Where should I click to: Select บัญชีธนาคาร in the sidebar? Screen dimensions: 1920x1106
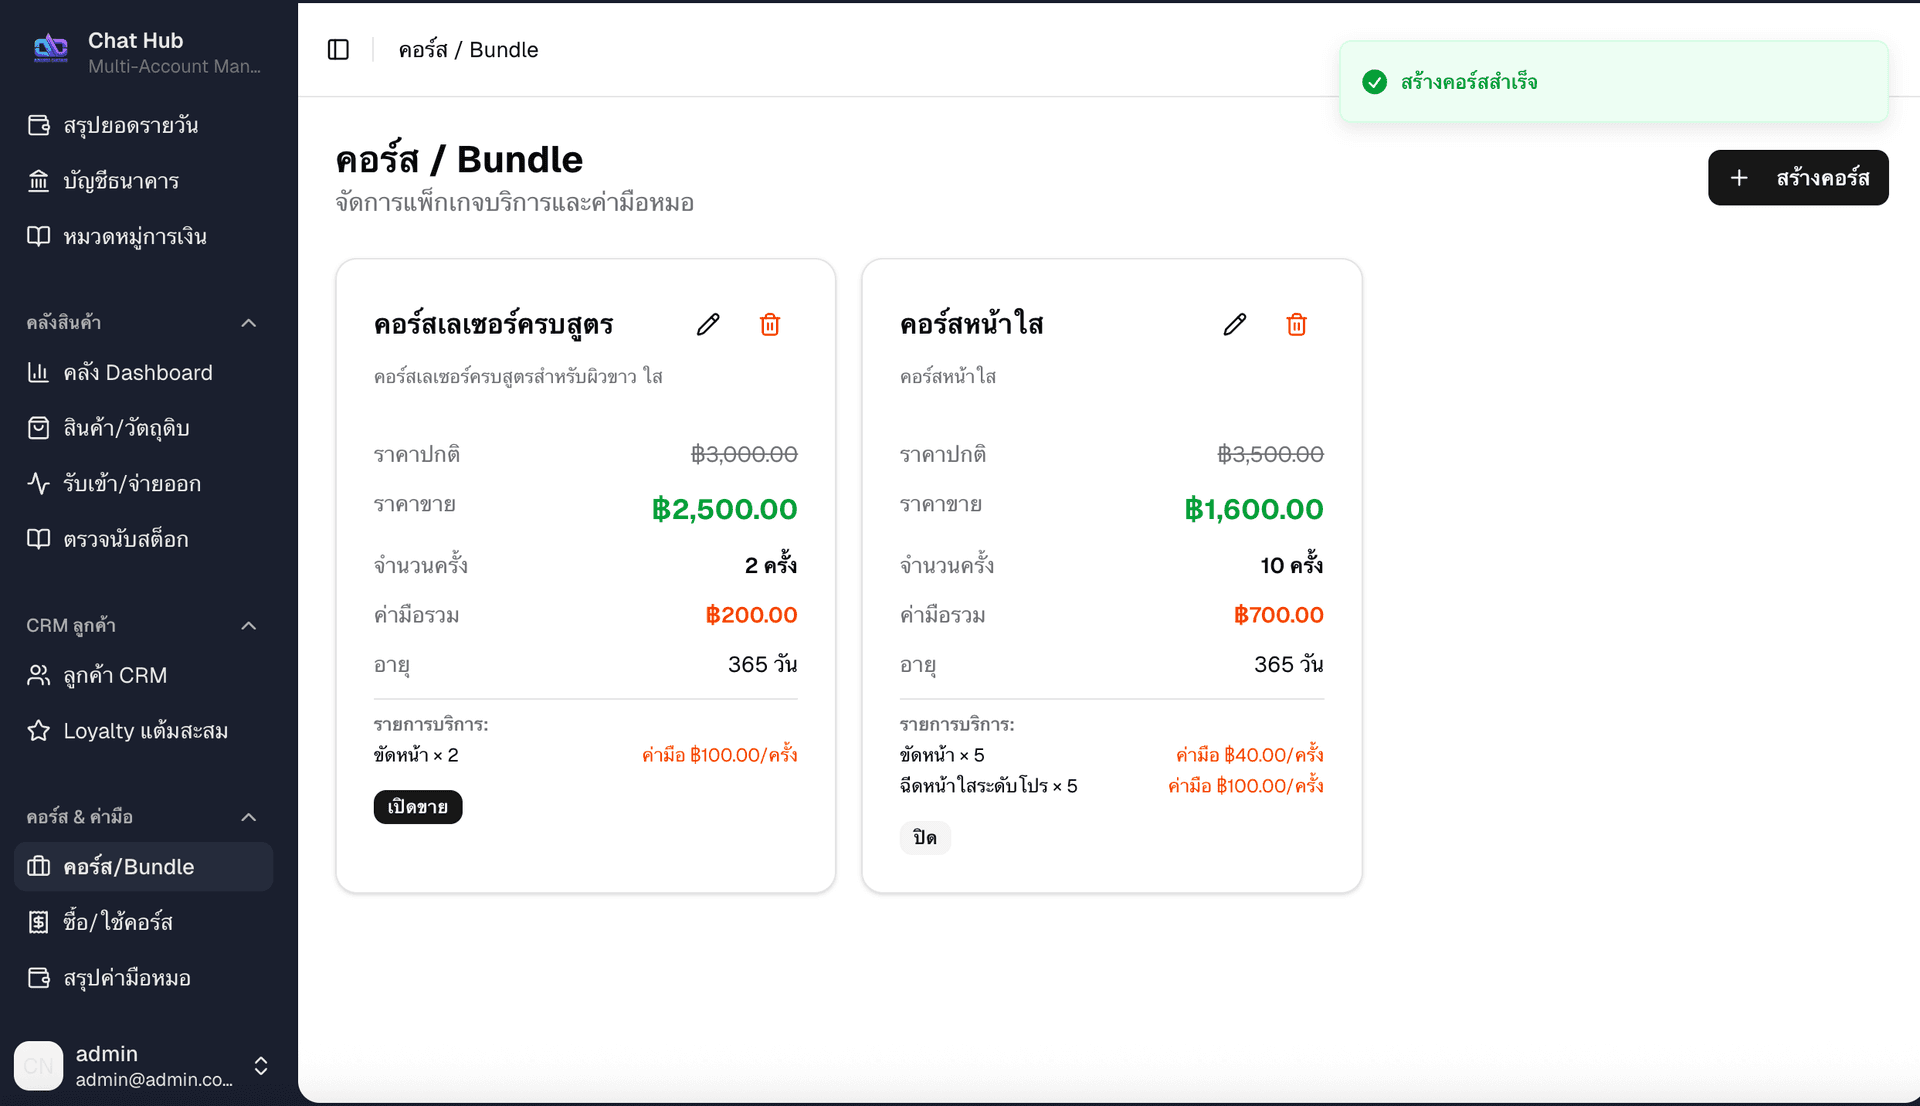(121, 181)
